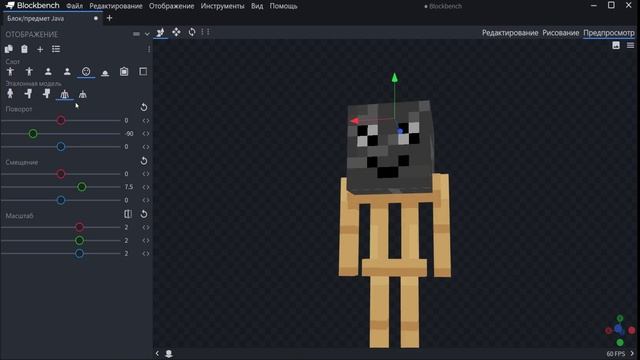Open the Отображение menu

tap(171, 6)
